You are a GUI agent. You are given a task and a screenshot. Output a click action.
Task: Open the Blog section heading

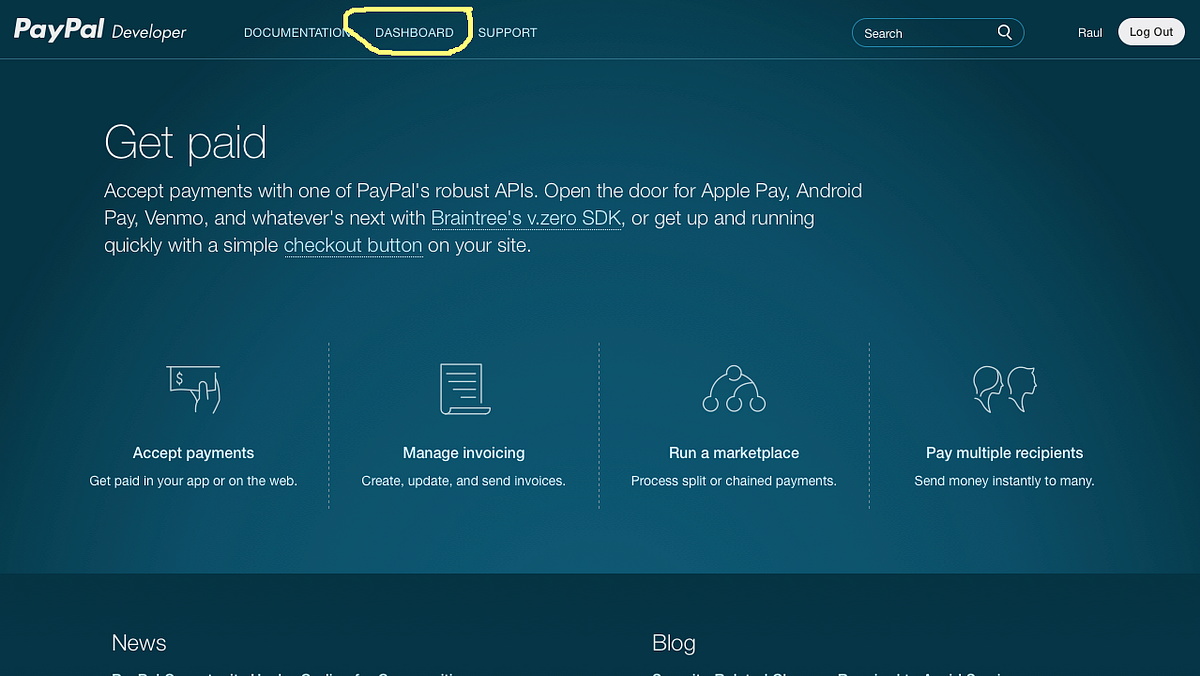tap(673, 643)
